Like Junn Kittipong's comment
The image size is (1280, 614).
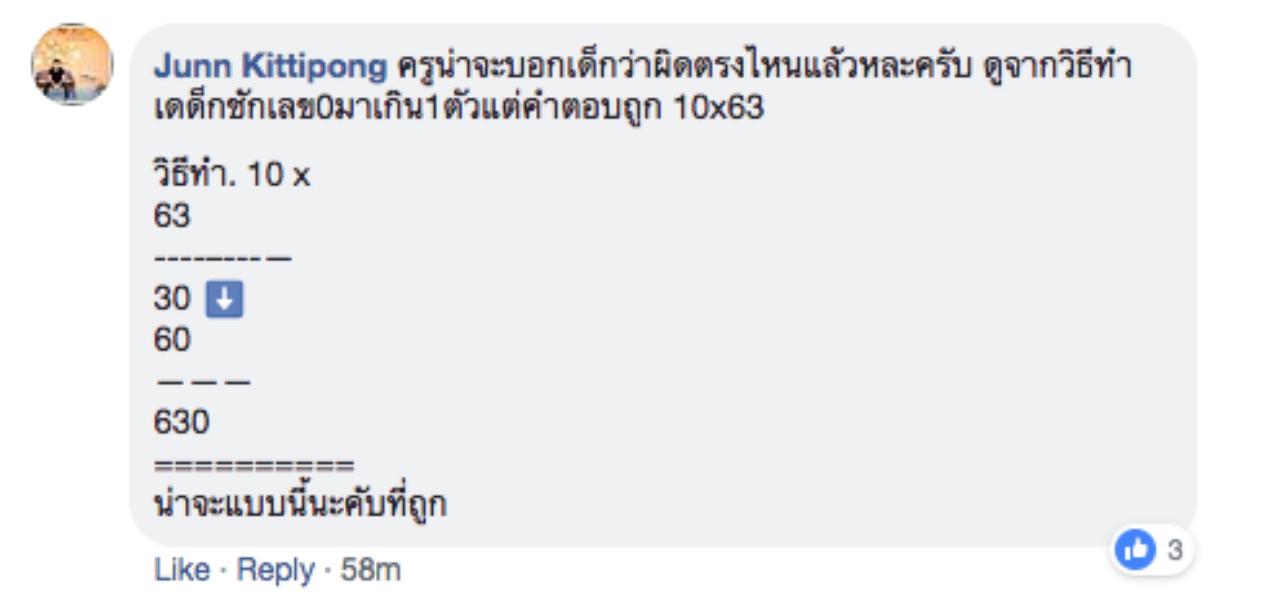click(182, 570)
